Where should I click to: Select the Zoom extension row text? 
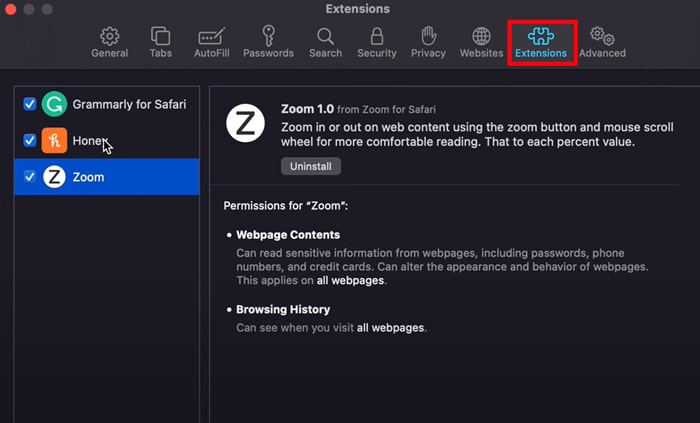tap(88, 177)
